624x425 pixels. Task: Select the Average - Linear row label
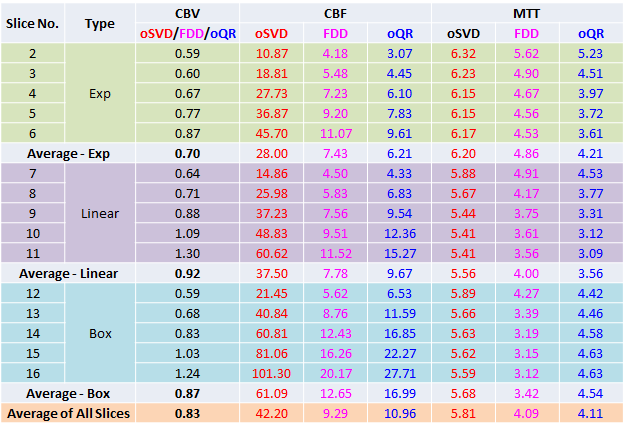(68, 273)
